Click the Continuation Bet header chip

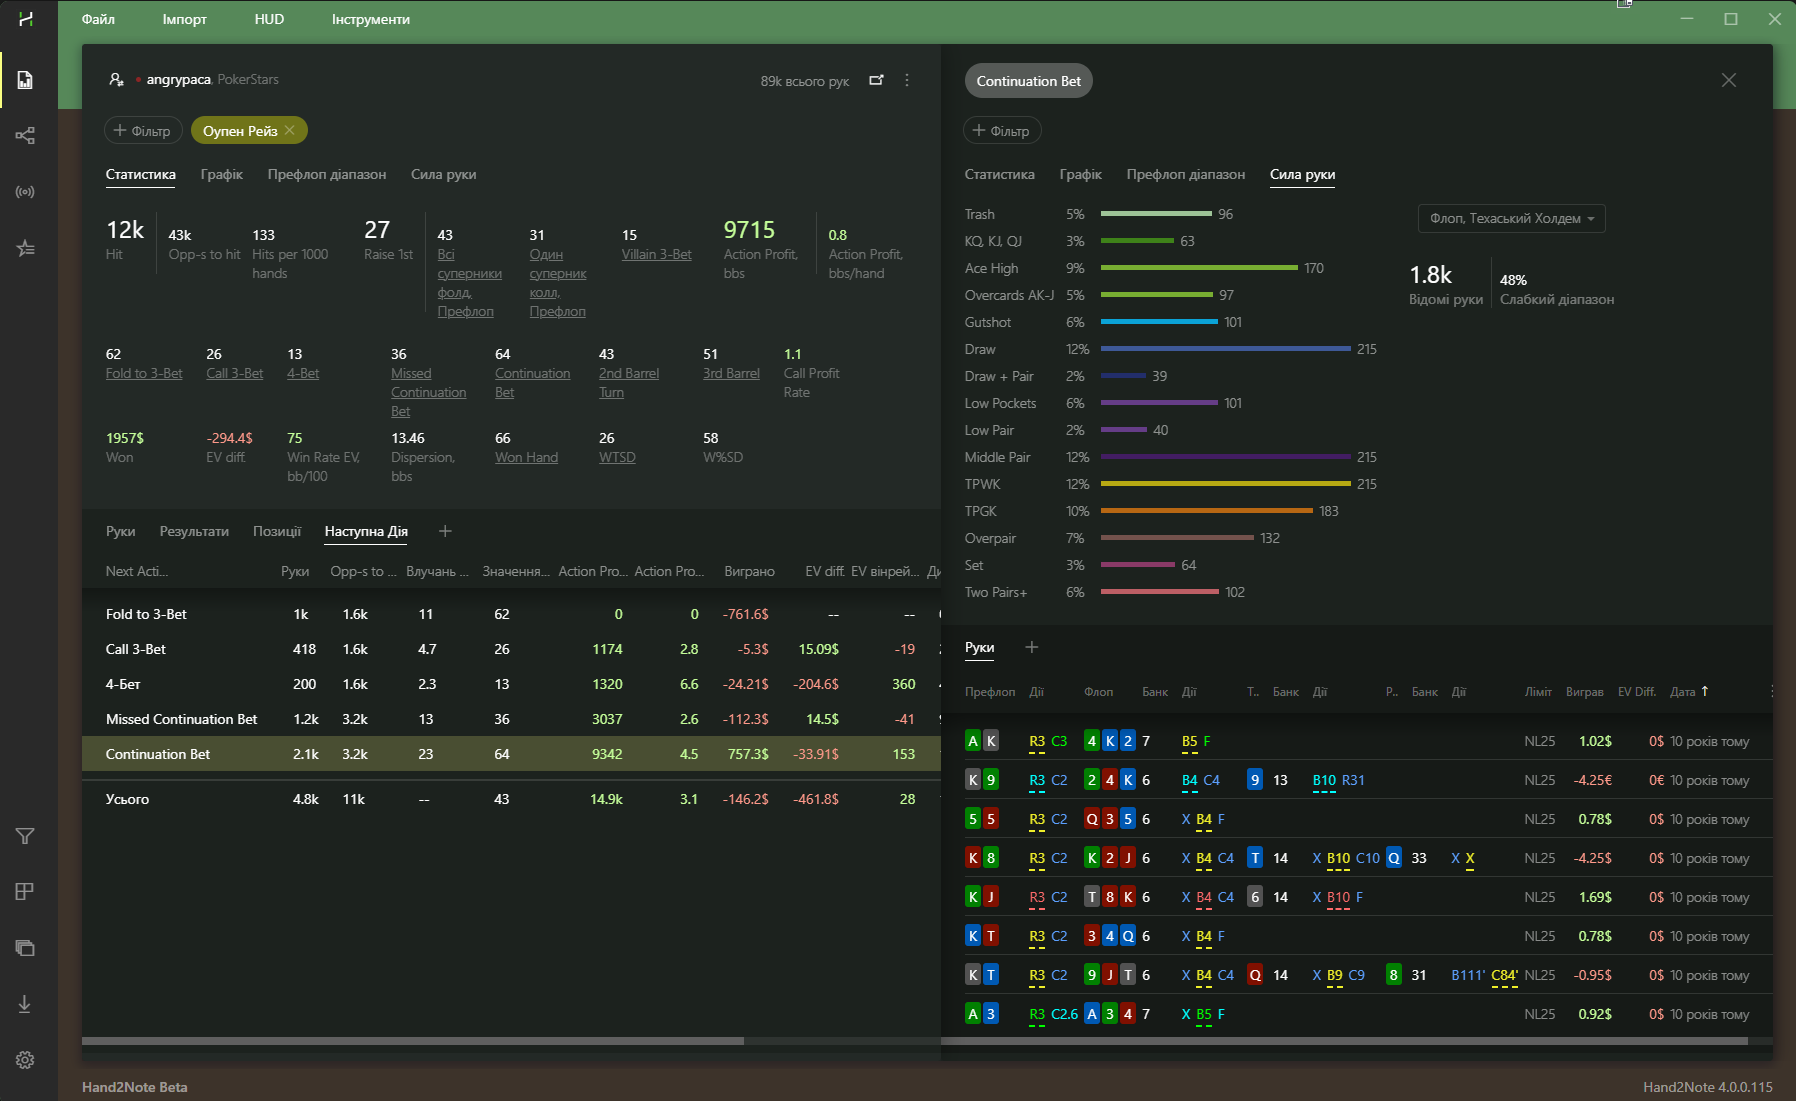[1029, 81]
